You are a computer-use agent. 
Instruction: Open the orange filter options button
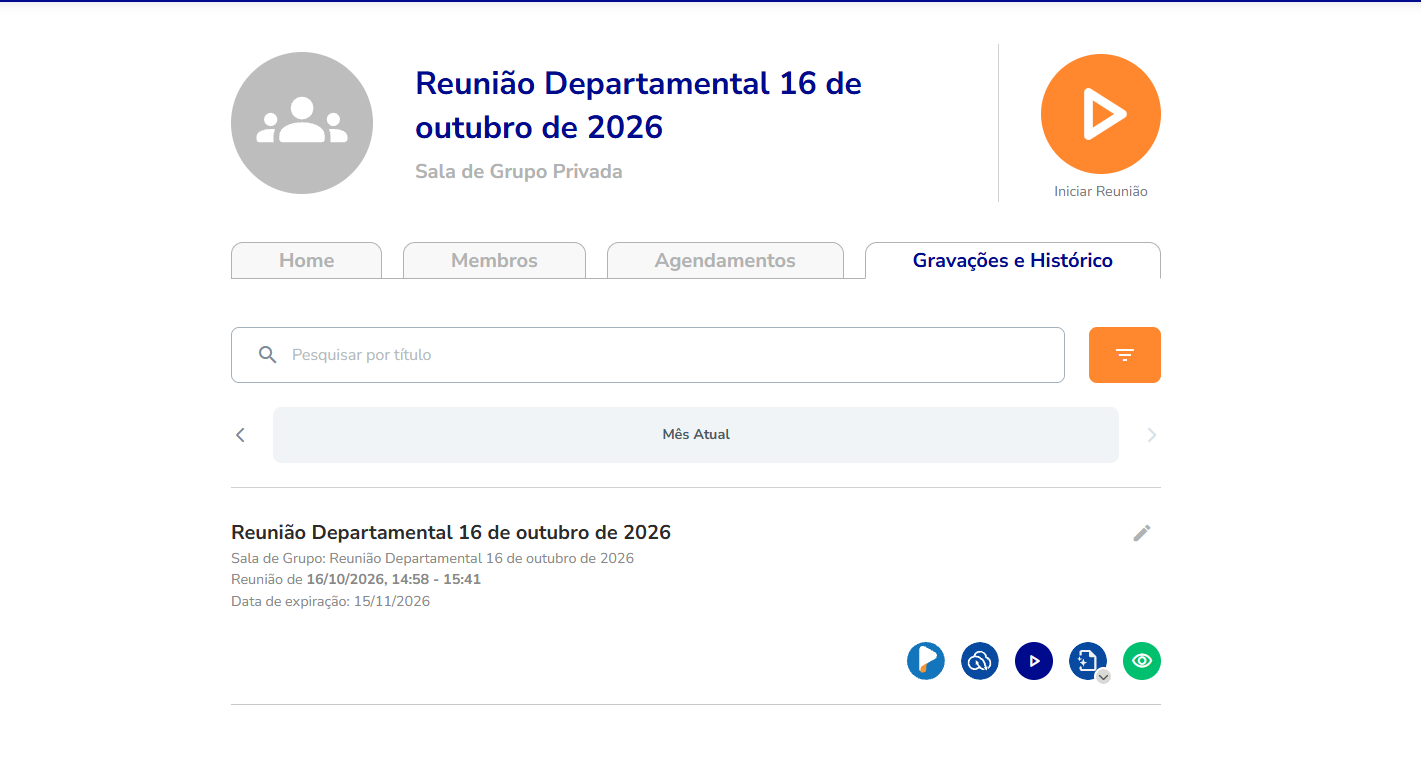coord(1125,355)
